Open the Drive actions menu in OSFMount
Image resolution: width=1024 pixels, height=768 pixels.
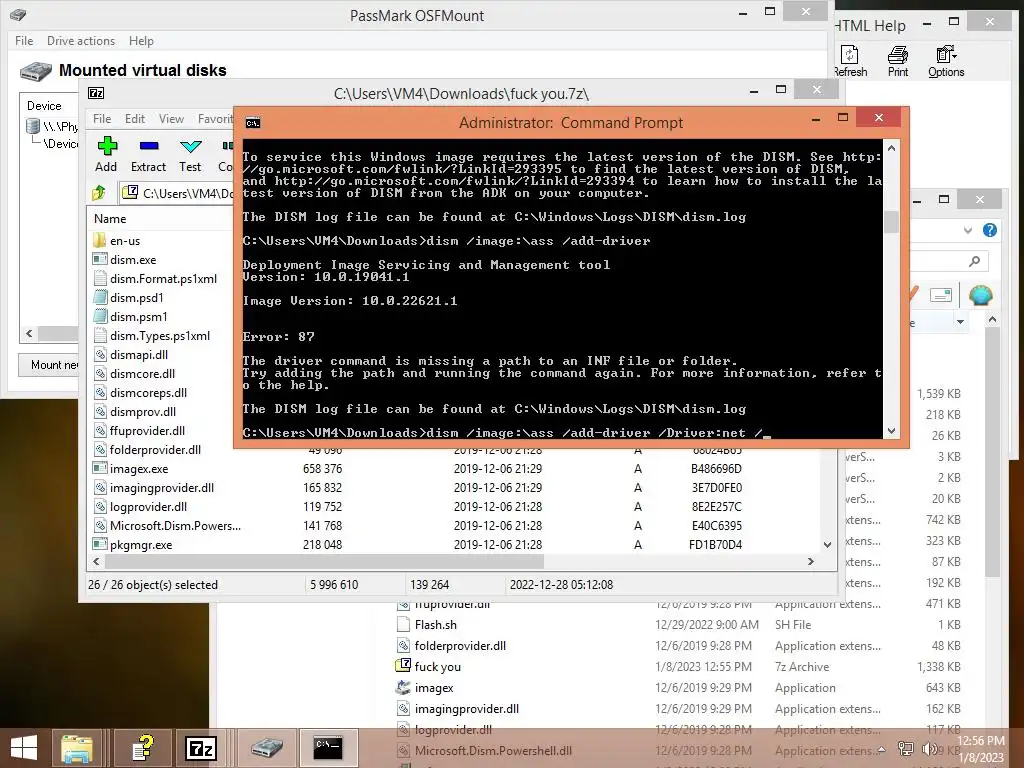tap(81, 40)
